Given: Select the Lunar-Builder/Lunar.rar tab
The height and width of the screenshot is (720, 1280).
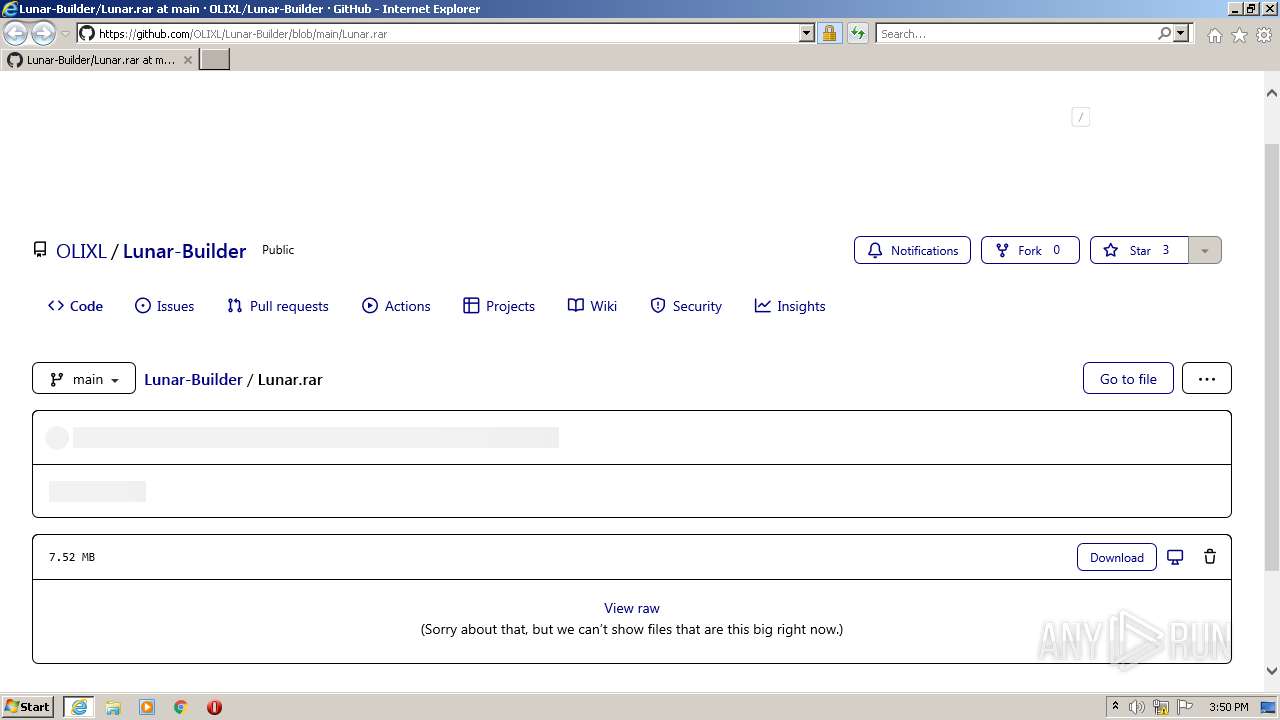Looking at the screenshot, I should 99,60.
